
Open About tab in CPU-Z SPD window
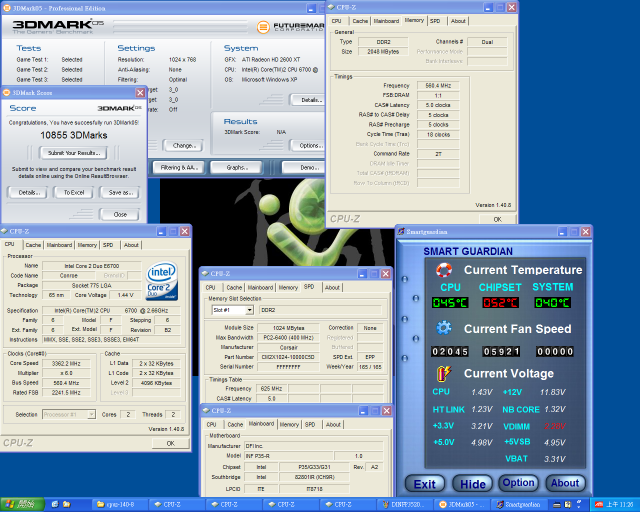click(332, 287)
